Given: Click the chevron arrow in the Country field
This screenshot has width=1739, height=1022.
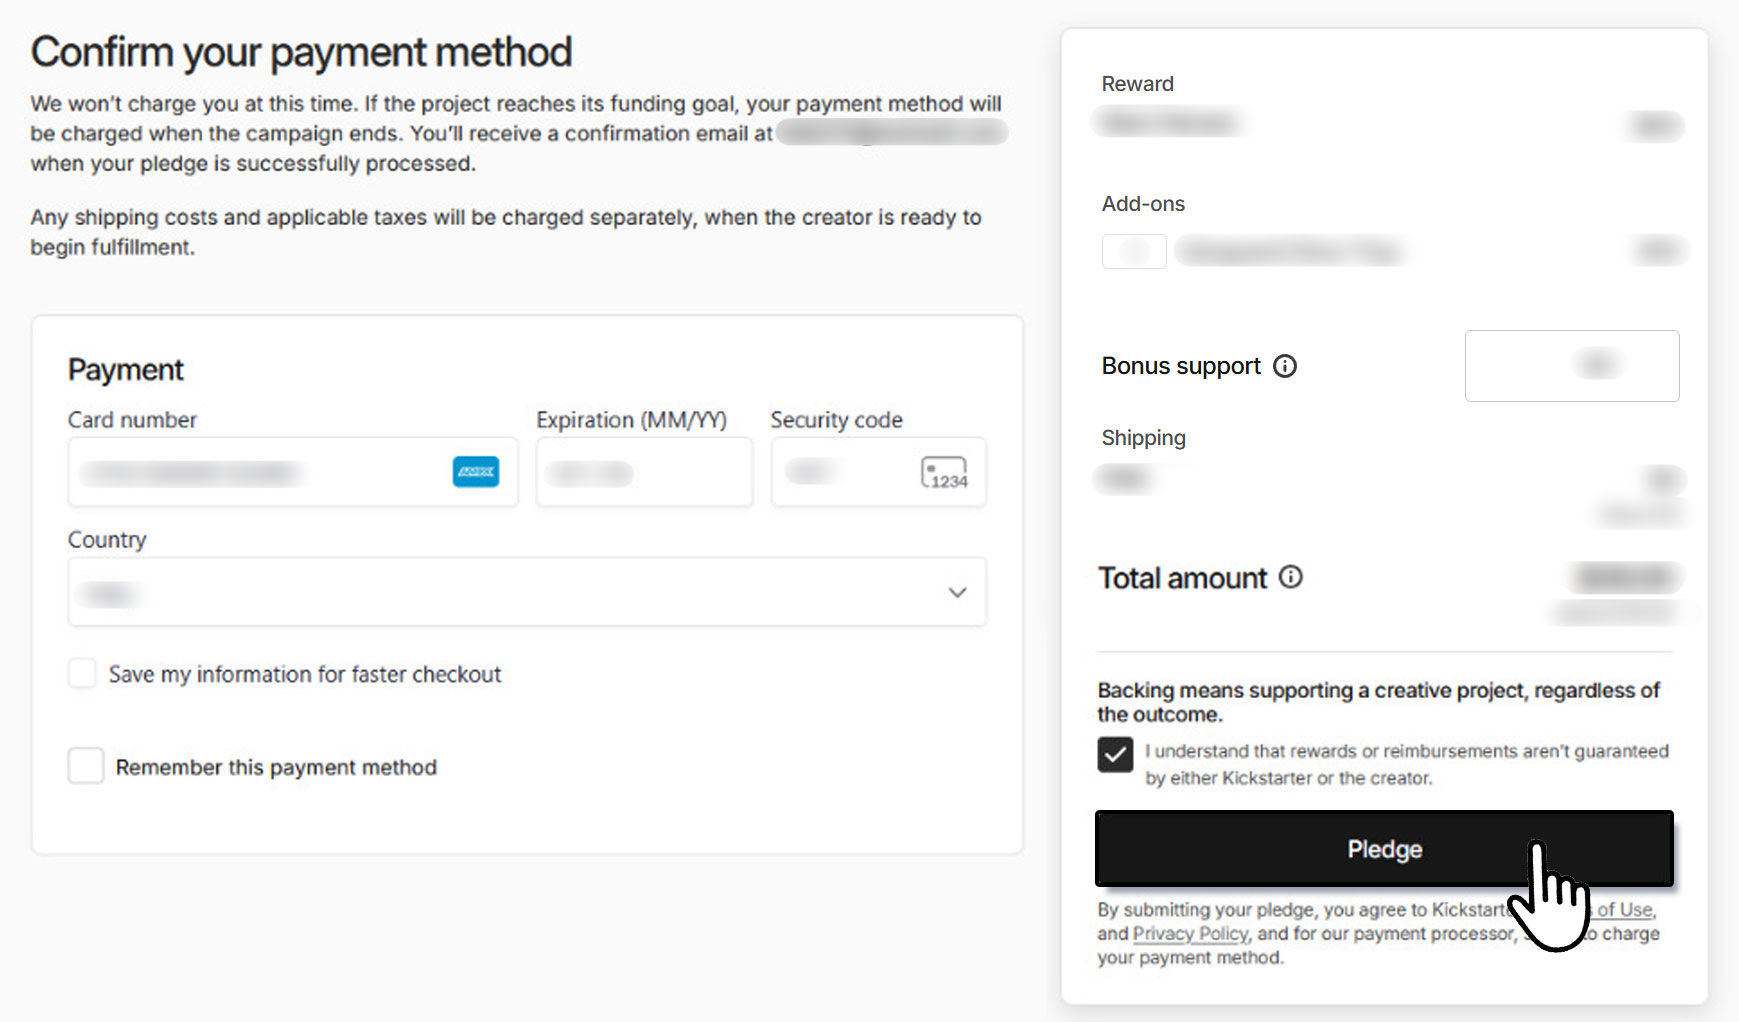Looking at the screenshot, I should point(957,592).
